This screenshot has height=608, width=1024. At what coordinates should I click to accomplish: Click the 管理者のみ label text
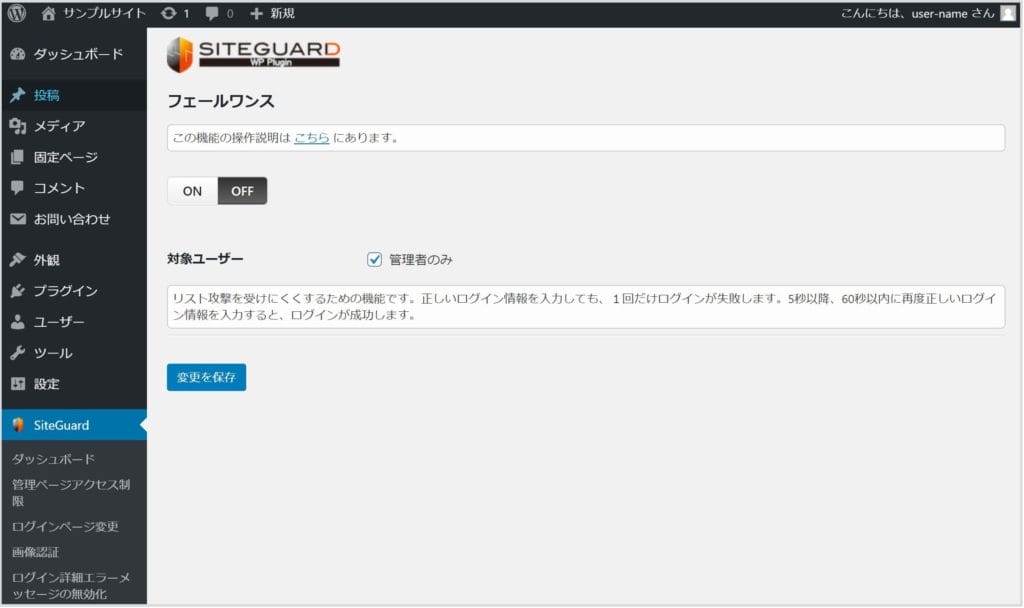click(x=421, y=260)
